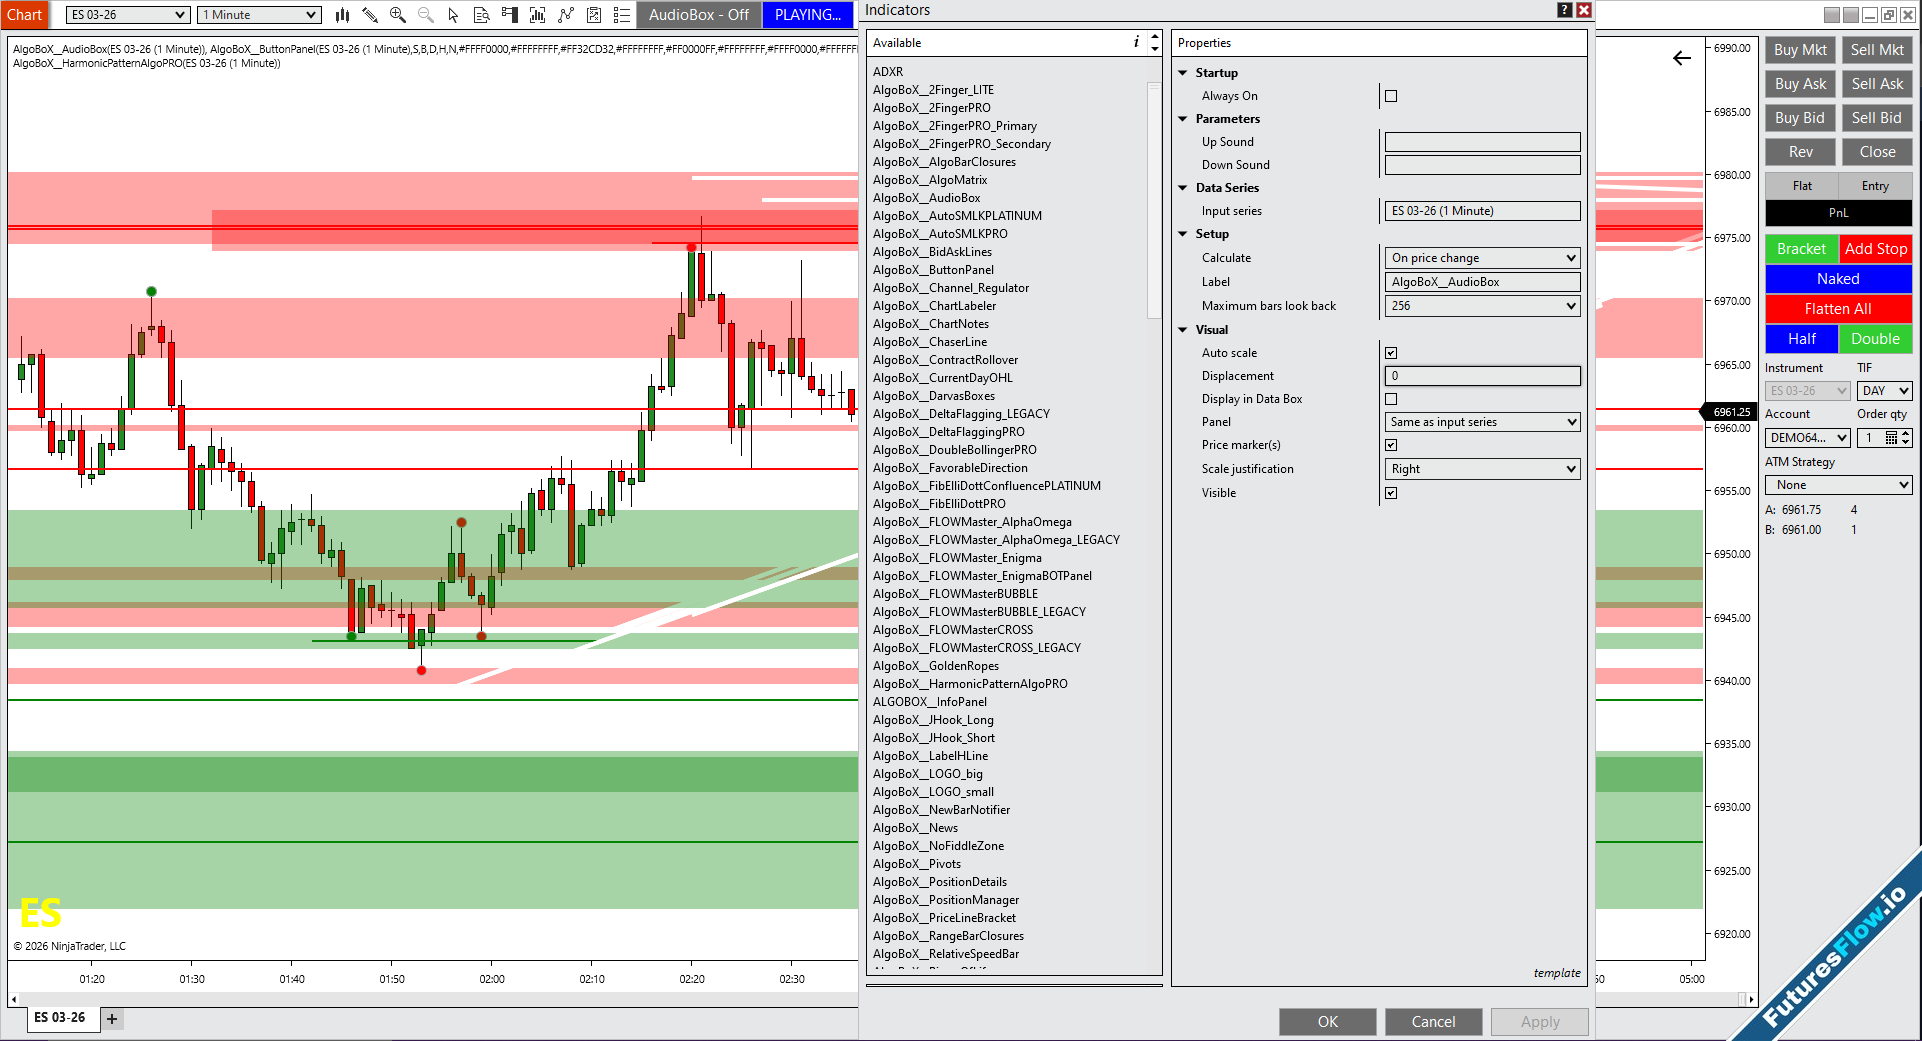Viewport: 1922px width, 1041px height.
Task: Click the zoom in magnifier icon
Action: 398,15
